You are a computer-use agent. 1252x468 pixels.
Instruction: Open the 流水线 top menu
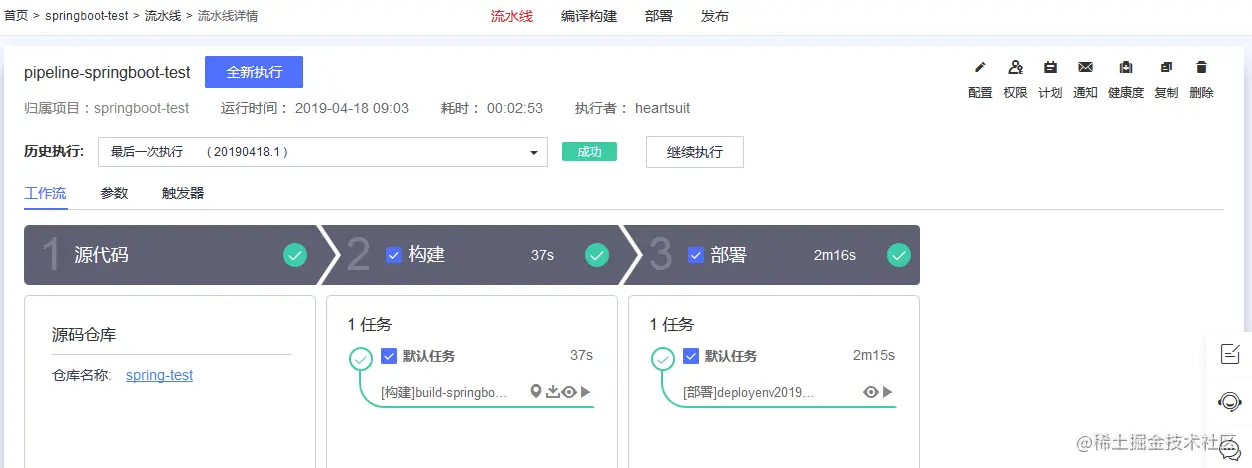click(512, 16)
